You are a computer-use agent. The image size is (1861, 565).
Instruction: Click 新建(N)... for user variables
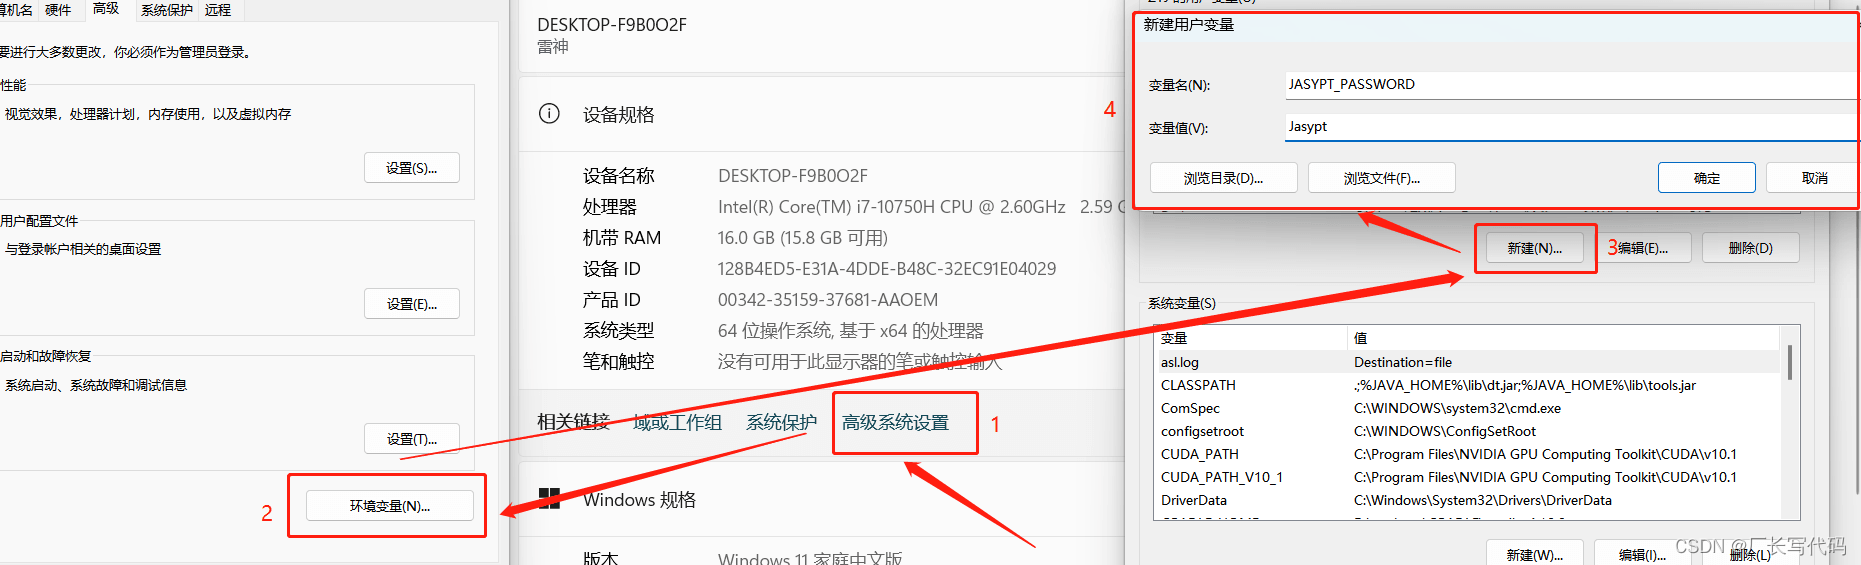[1534, 248]
